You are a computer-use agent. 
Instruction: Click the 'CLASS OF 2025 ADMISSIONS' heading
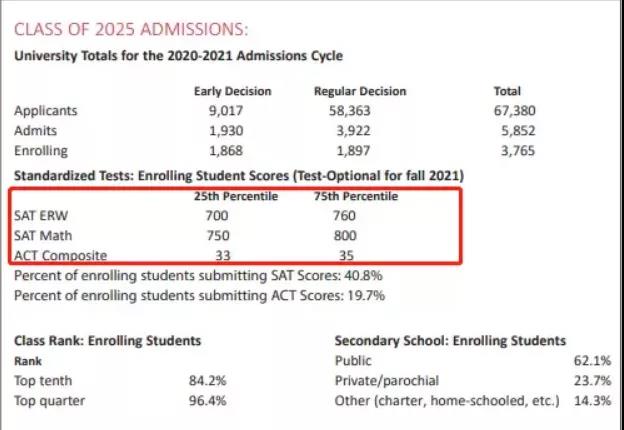130,29
